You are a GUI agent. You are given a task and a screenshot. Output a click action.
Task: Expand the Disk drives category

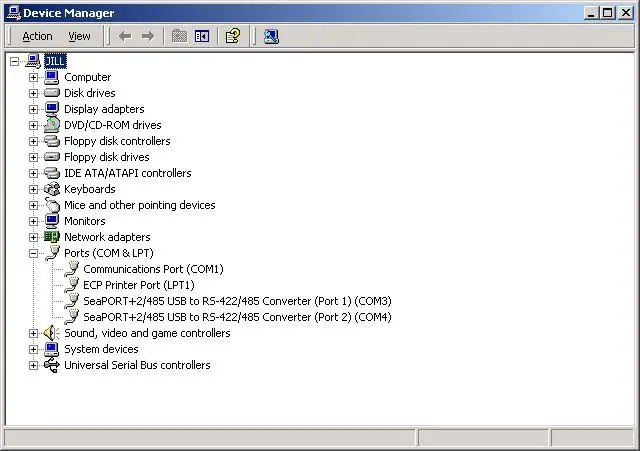pyautogui.click(x=33, y=93)
